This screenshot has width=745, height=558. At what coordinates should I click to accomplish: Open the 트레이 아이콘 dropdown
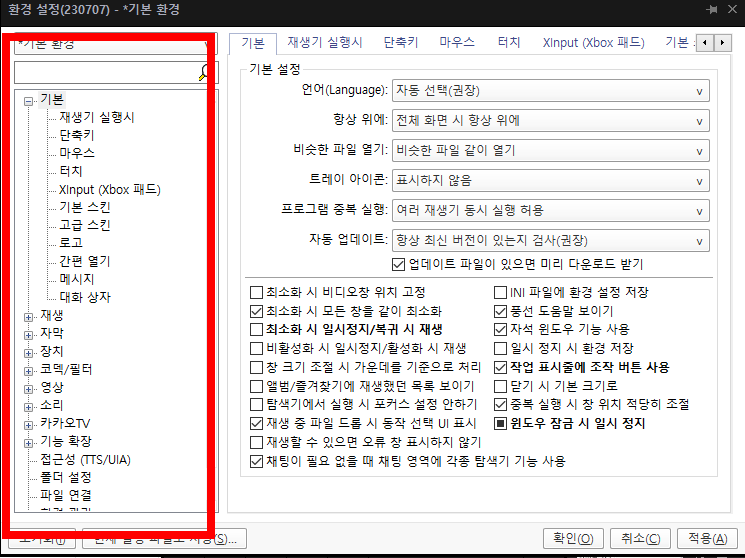pos(551,181)
